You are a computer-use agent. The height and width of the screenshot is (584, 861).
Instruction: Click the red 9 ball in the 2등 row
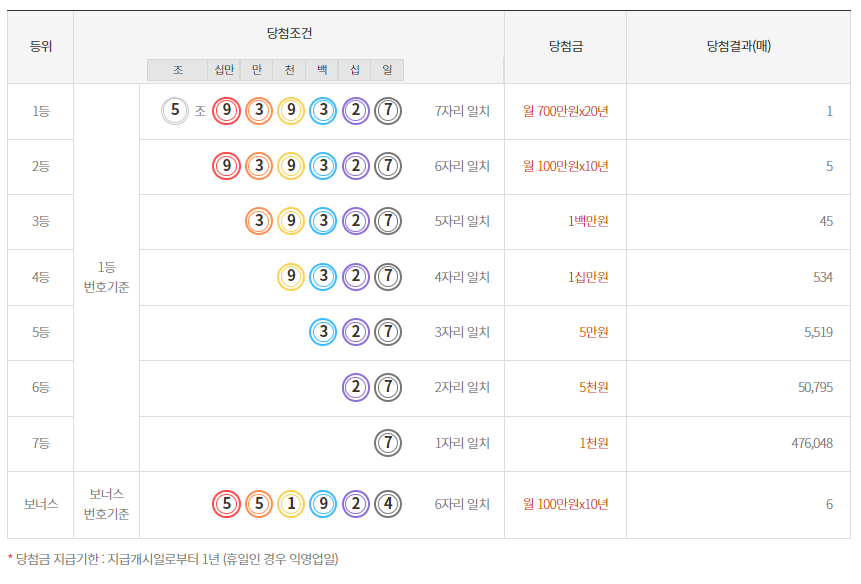(226, 166)
